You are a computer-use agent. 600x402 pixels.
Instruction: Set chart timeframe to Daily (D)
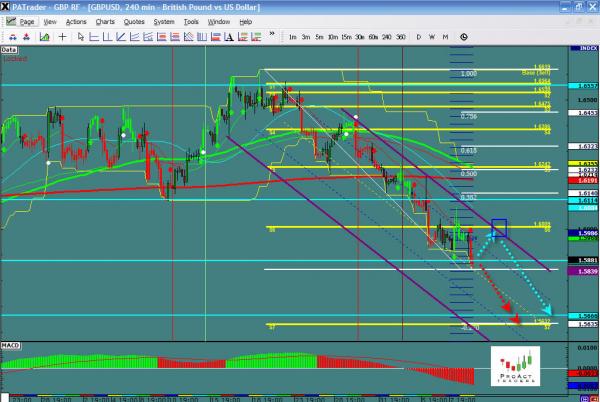pyautogui.click(x=418, y=36)
